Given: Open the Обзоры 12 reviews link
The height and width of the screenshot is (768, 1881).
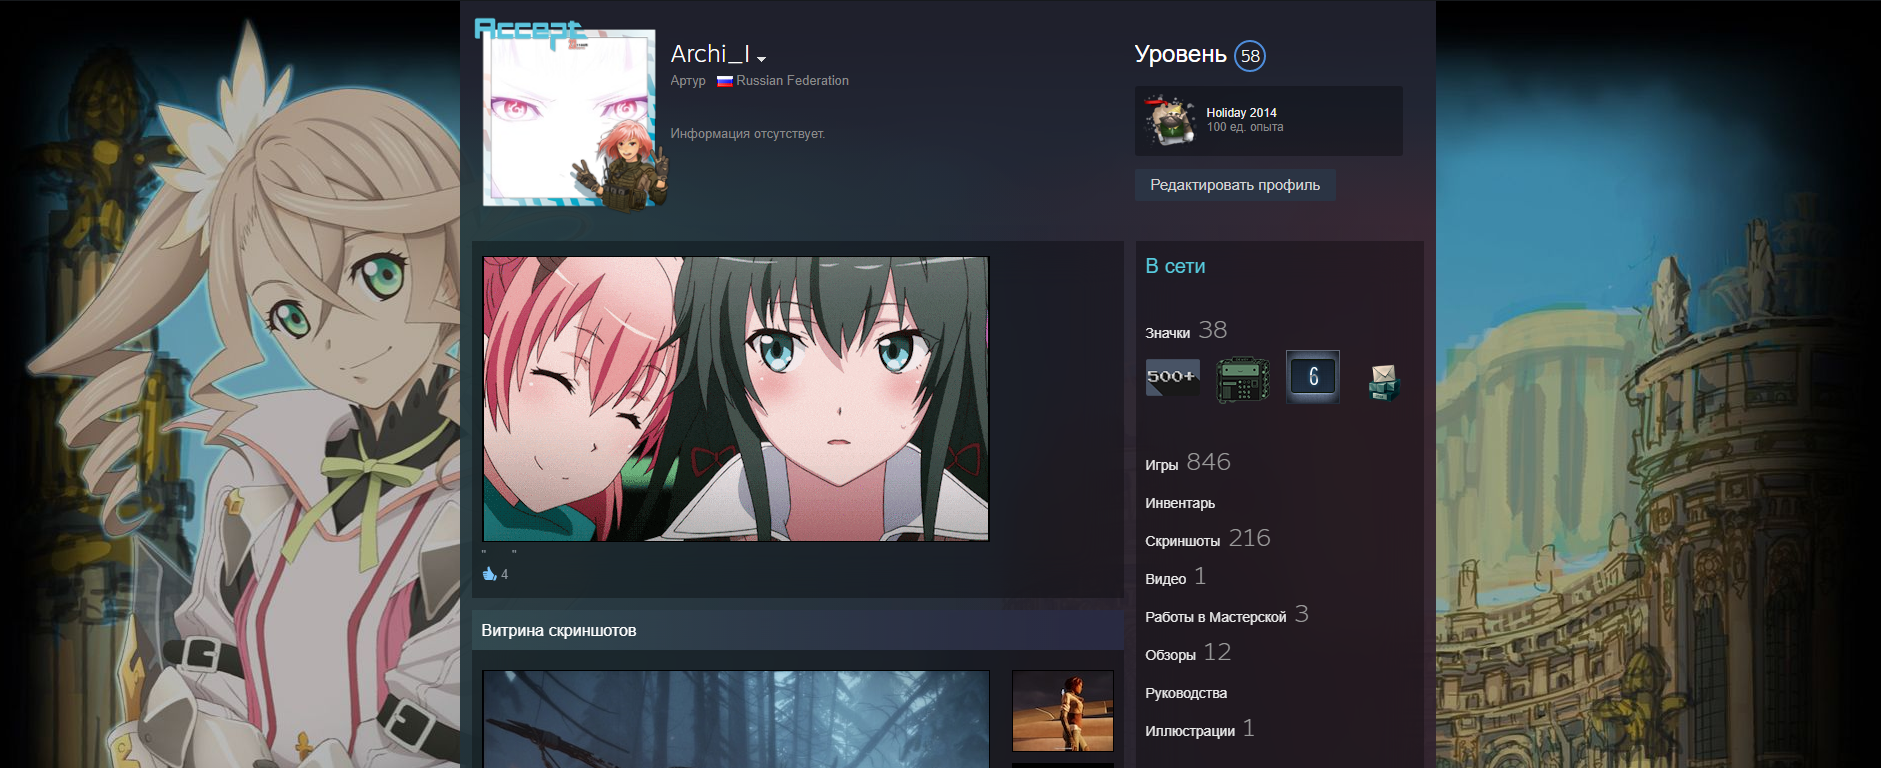Looking at the screenshot, I should tap(1188, 653).
